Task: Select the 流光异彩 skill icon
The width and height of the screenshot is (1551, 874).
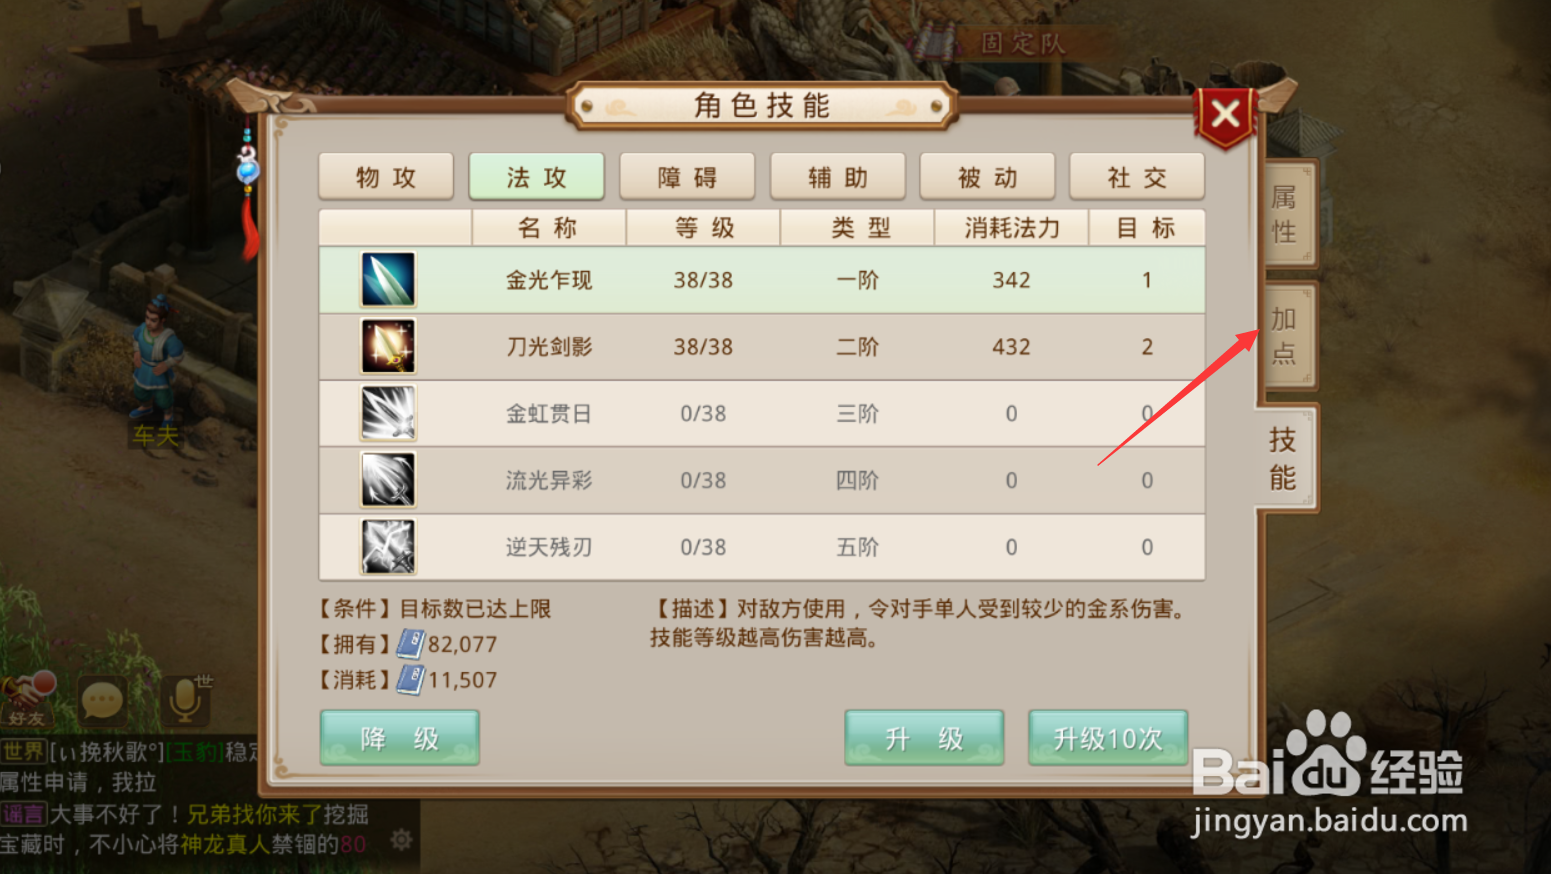Action: 388,480
